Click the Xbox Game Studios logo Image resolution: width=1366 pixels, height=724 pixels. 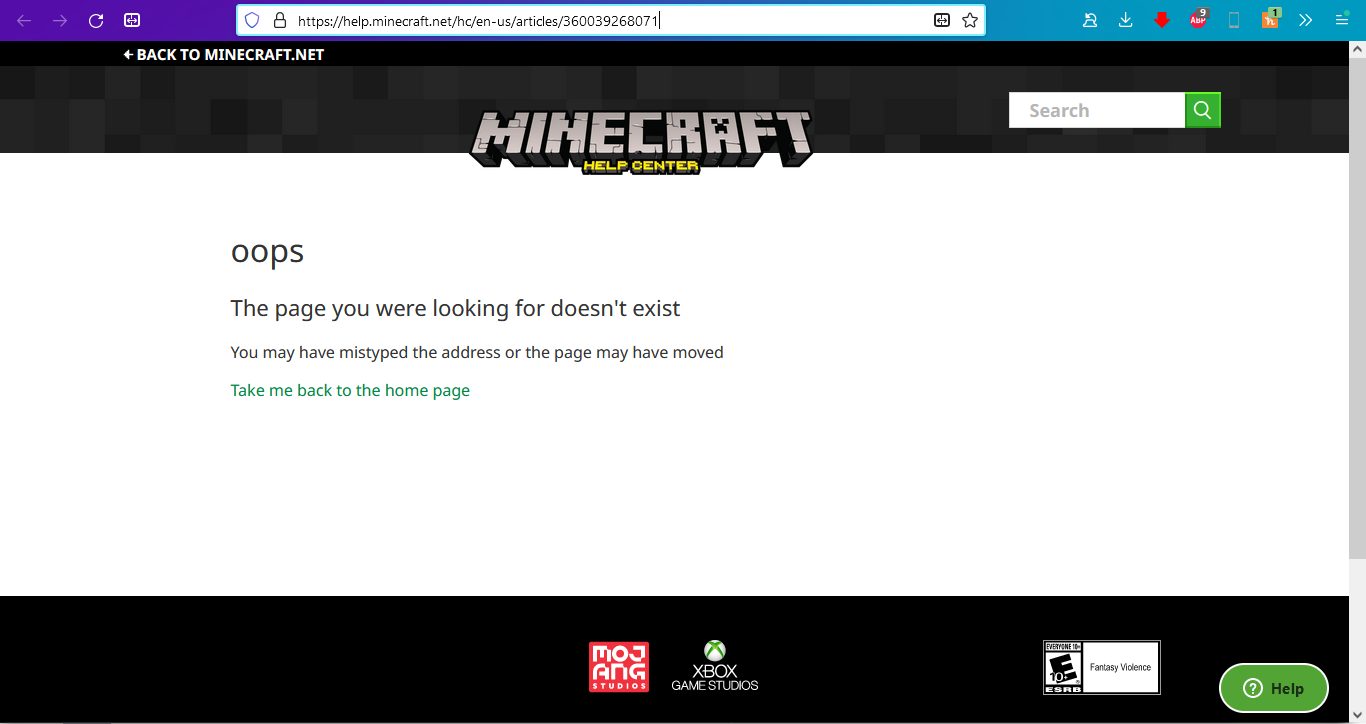[x=715, y=666]
